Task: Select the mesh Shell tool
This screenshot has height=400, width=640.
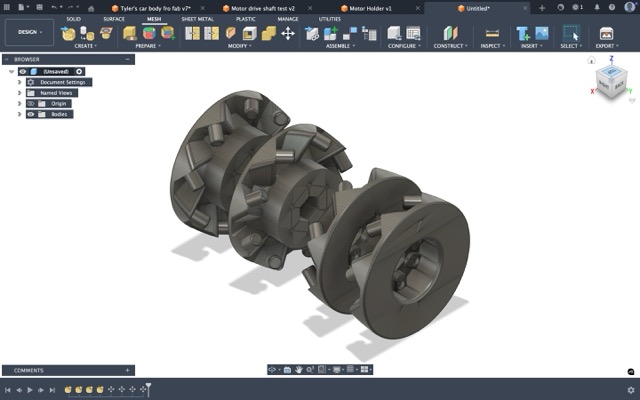Action: click(x=249, y=33)
